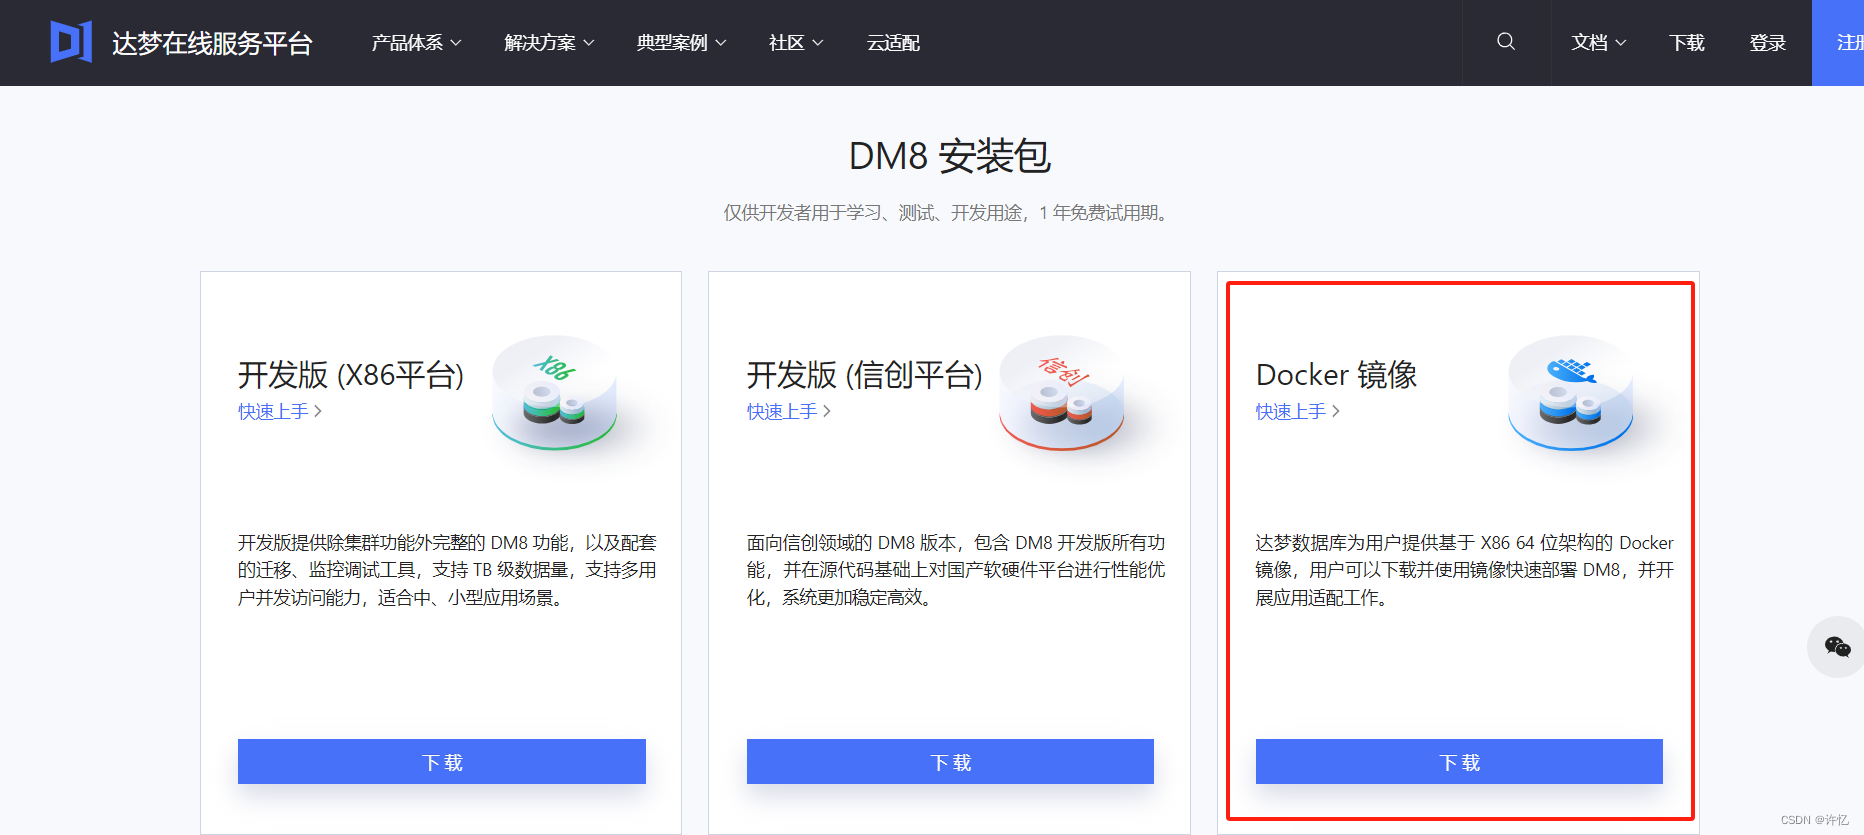Open the search magnifier icon
Viewport: 1864px width, 835px height.
tap(1506, 42)
